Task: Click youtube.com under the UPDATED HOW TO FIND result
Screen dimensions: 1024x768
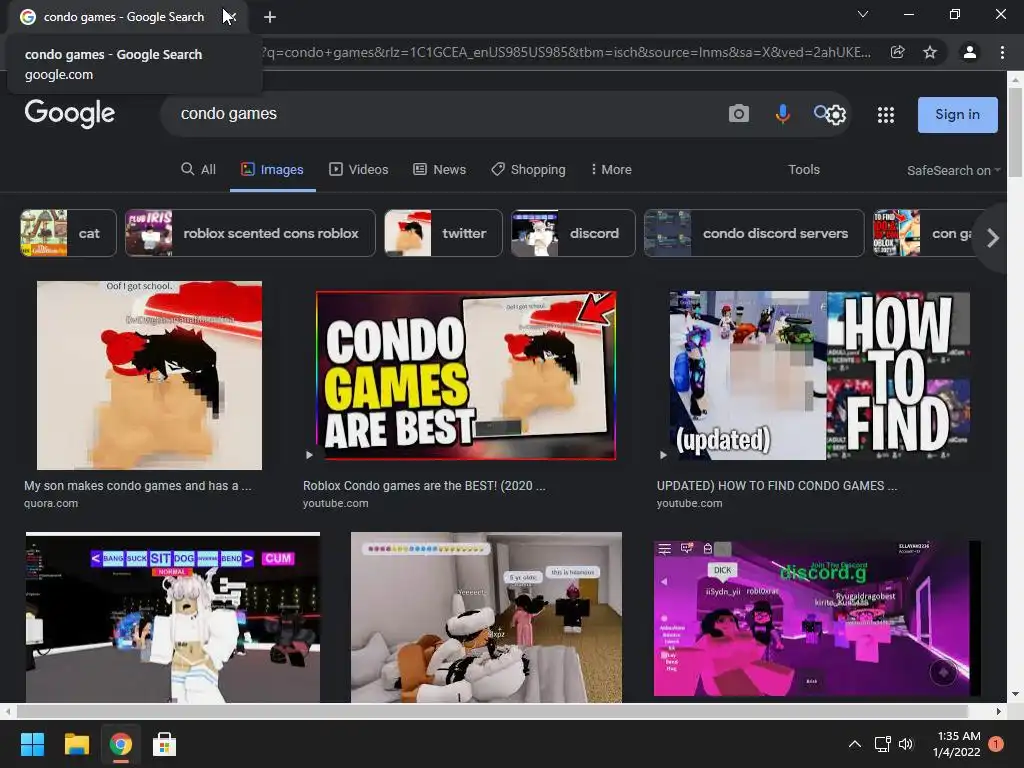Action: pyautogui.click(x=690, y=504)
